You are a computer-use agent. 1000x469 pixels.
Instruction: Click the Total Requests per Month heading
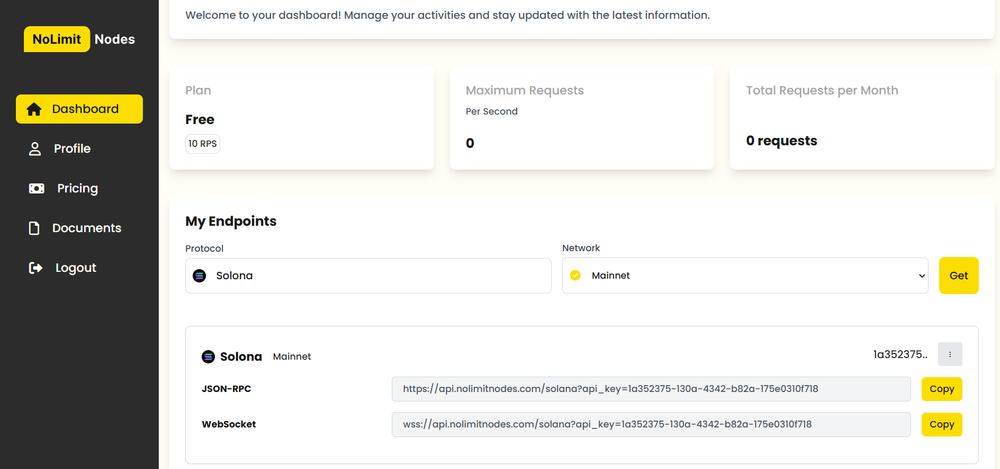click(822, 91)
